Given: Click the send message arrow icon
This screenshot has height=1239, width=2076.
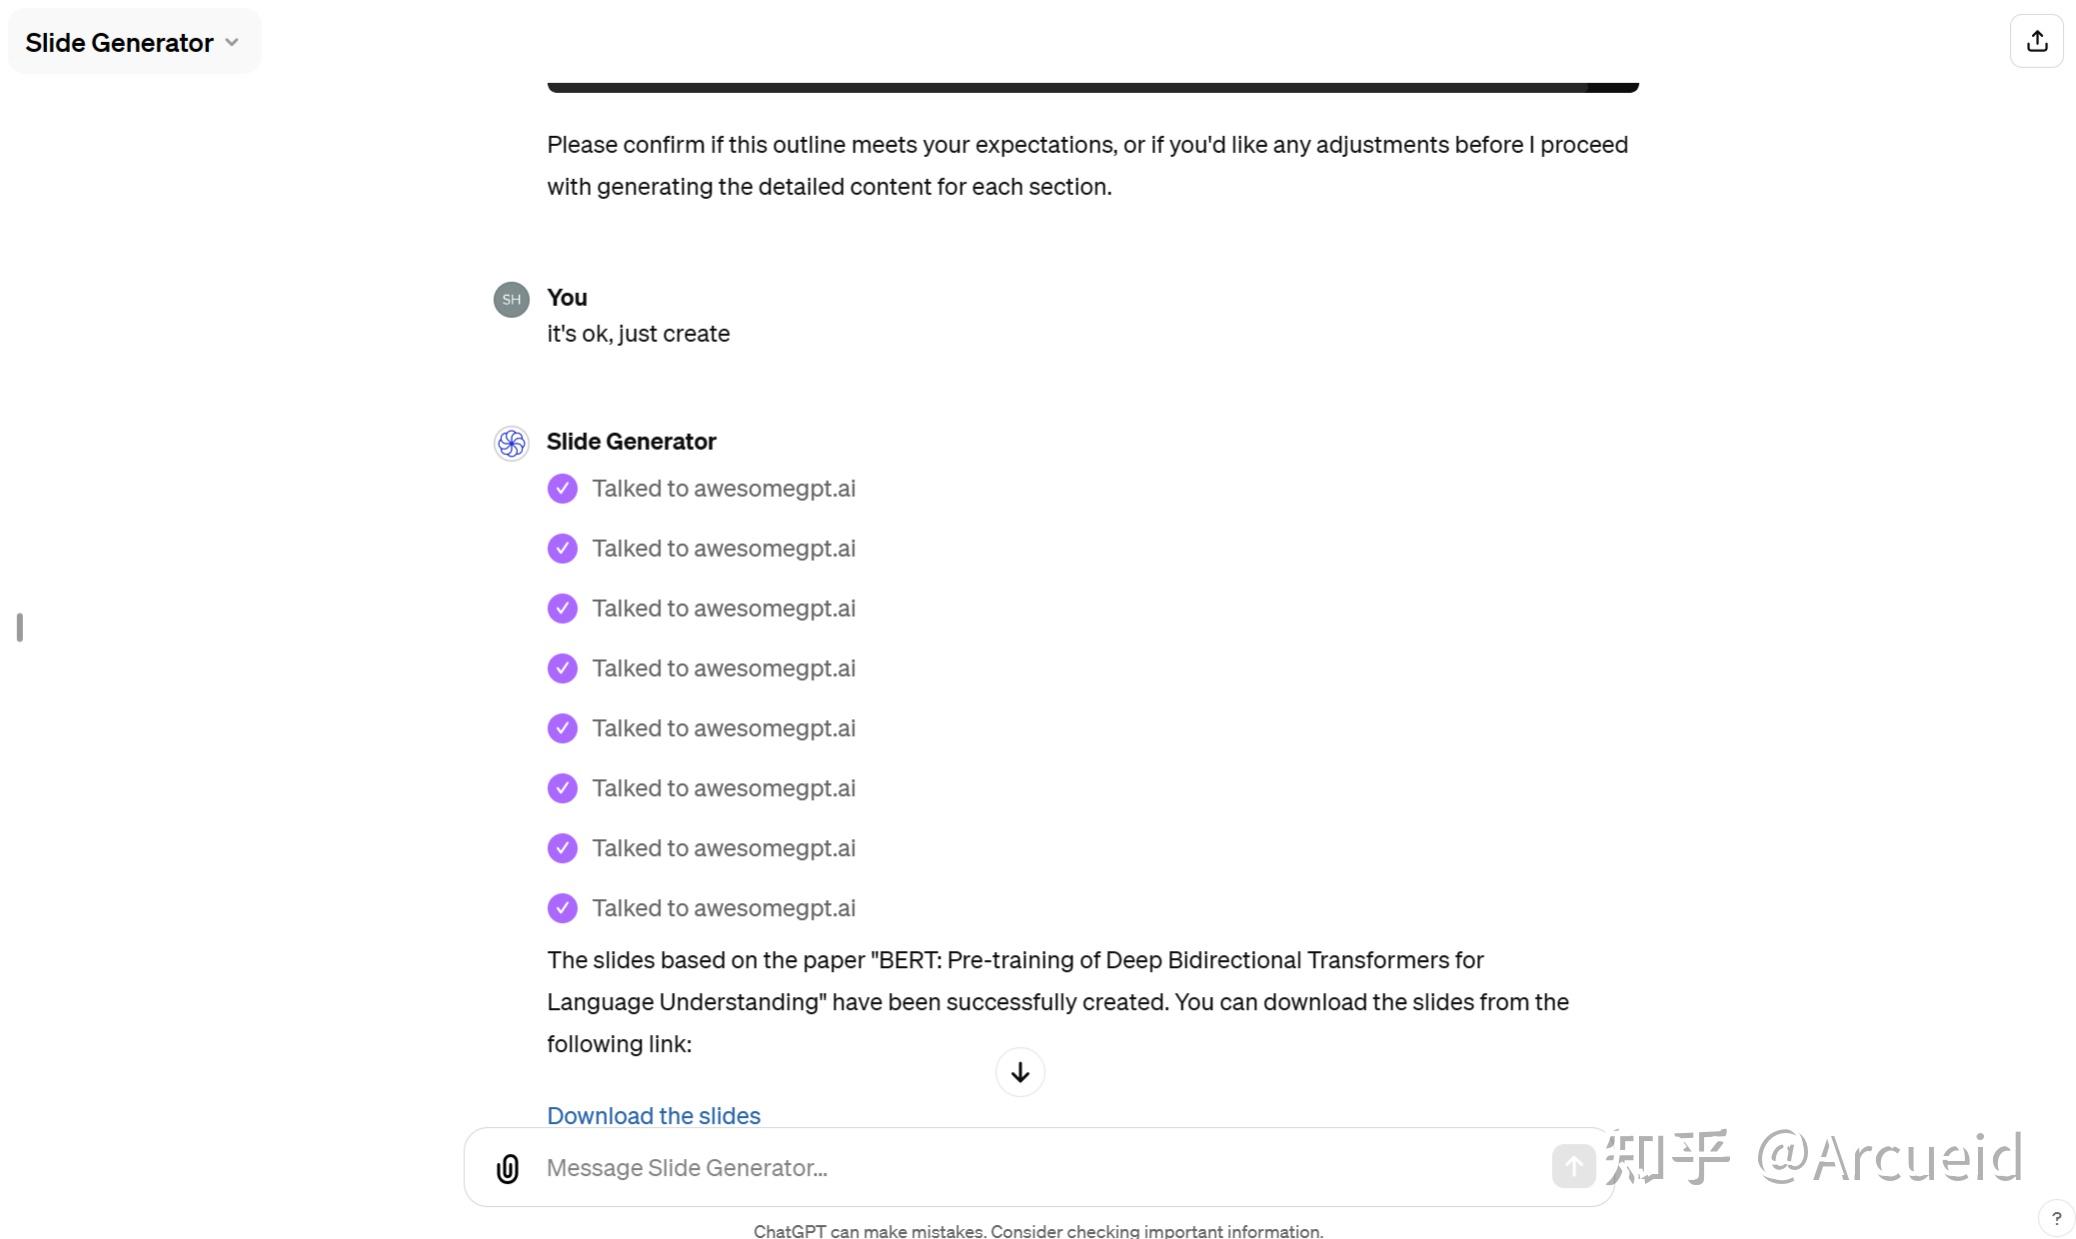Looking at the screenshot, I should pyautogui.click(x=1573, y=1166).
